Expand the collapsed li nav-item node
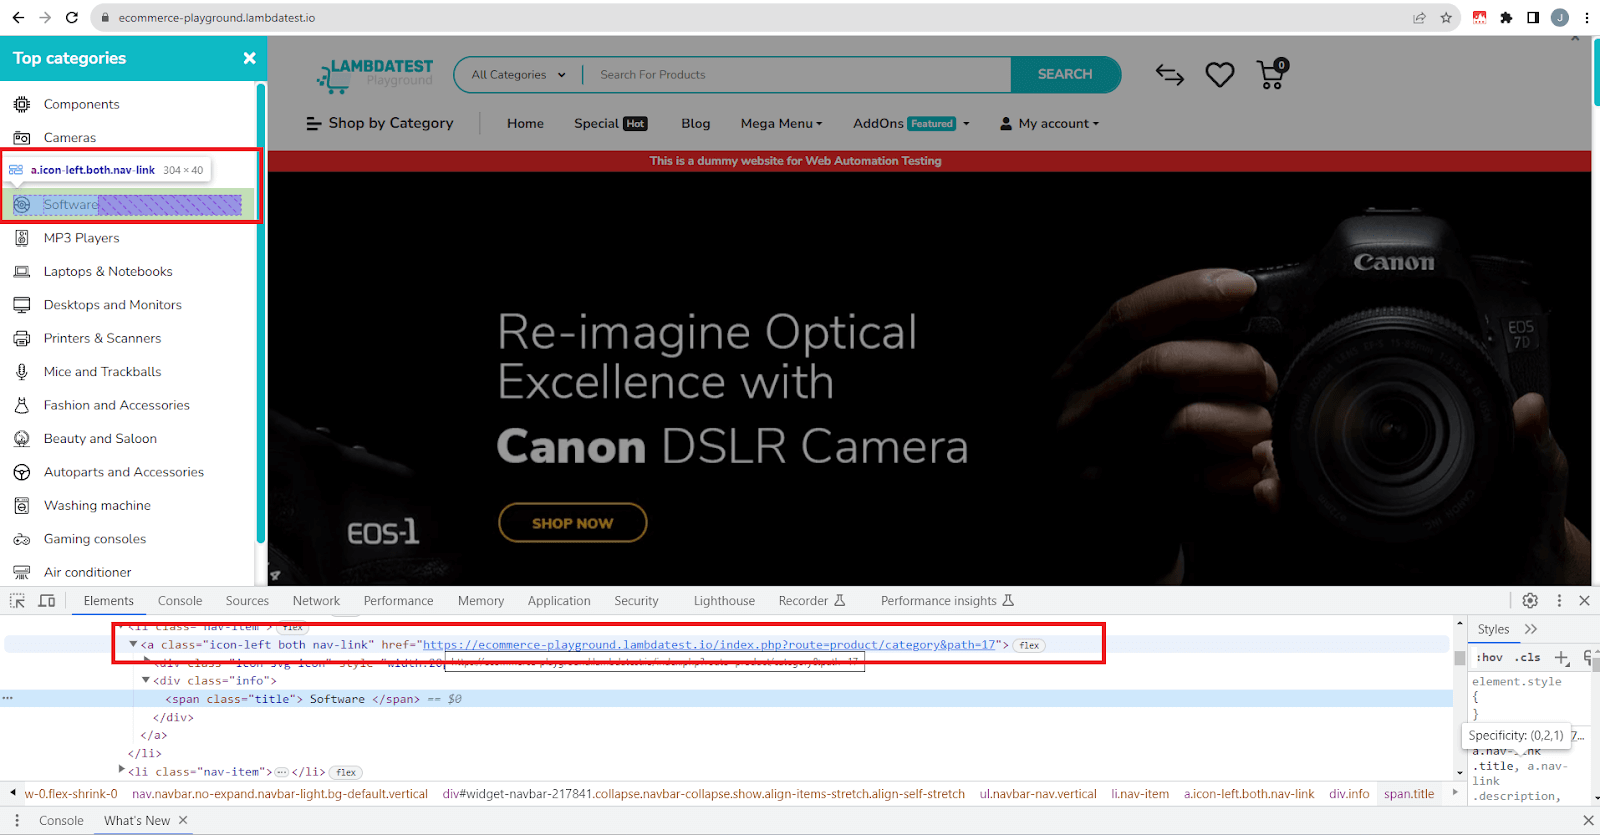The image size is (1600, 835). click(122, 770)
